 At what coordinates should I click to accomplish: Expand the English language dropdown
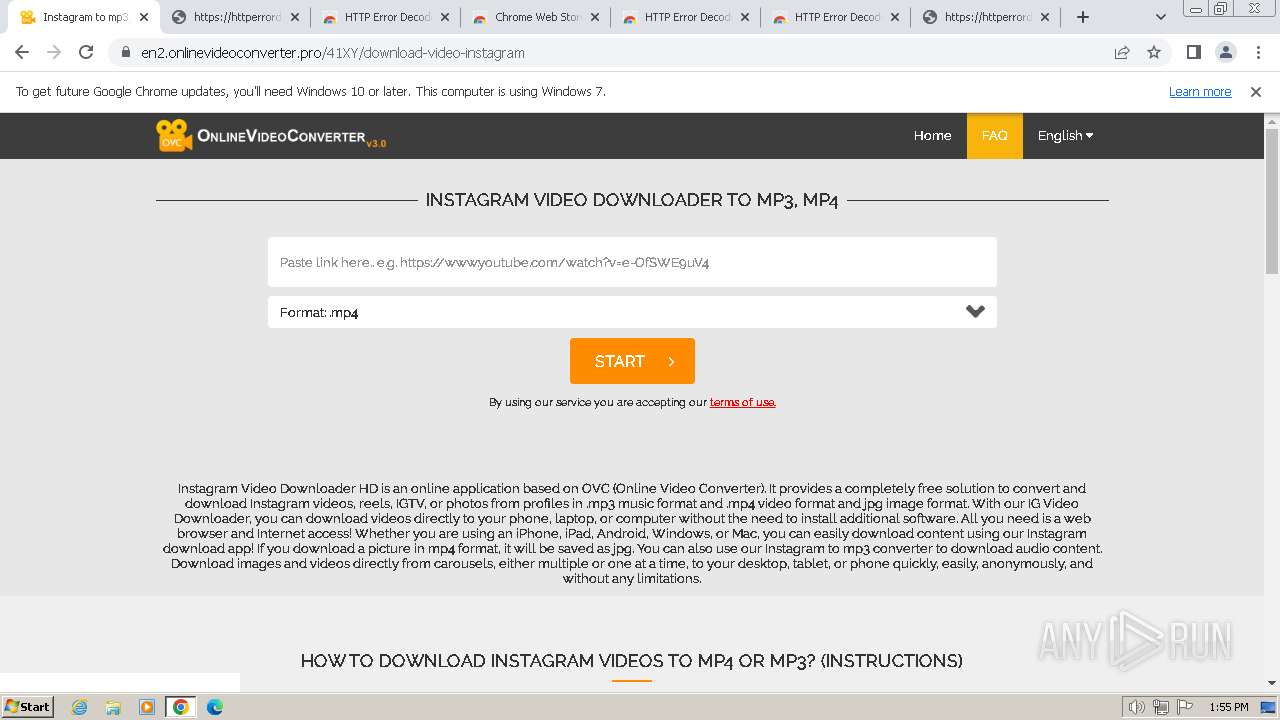1065,135
